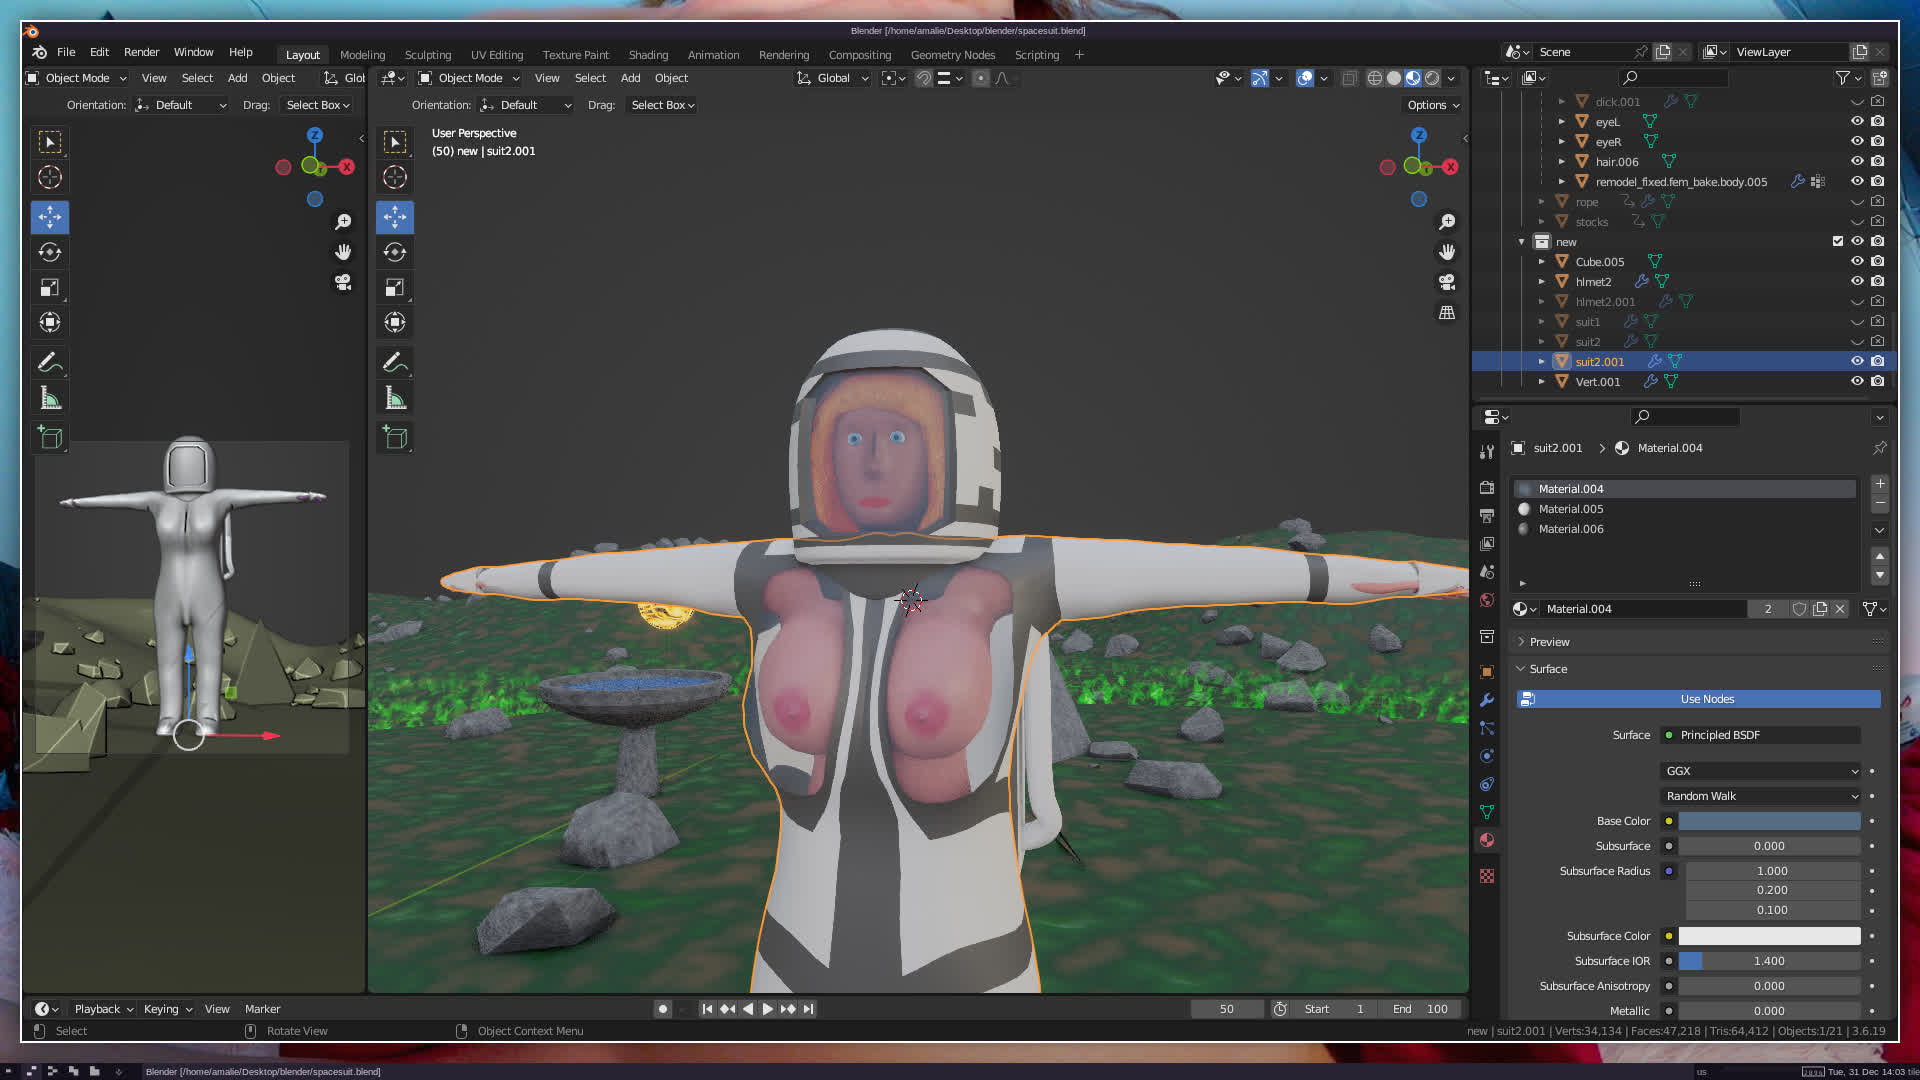Toggle viewport visibility of Vert.001
The image size is (1920, 1080).
1857,381
